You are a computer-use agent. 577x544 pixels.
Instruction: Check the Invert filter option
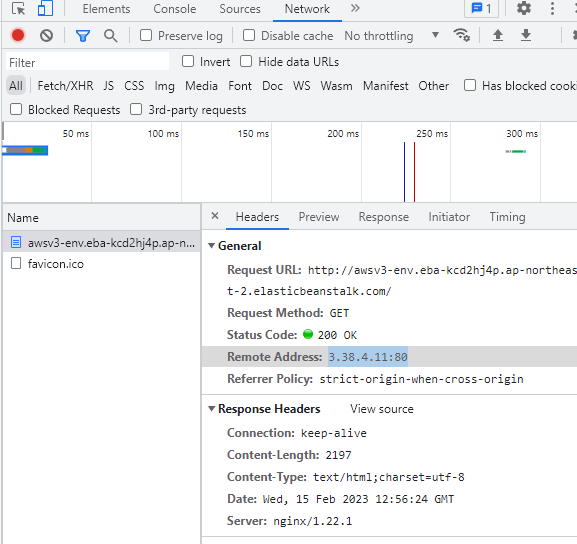click(188, 61)
